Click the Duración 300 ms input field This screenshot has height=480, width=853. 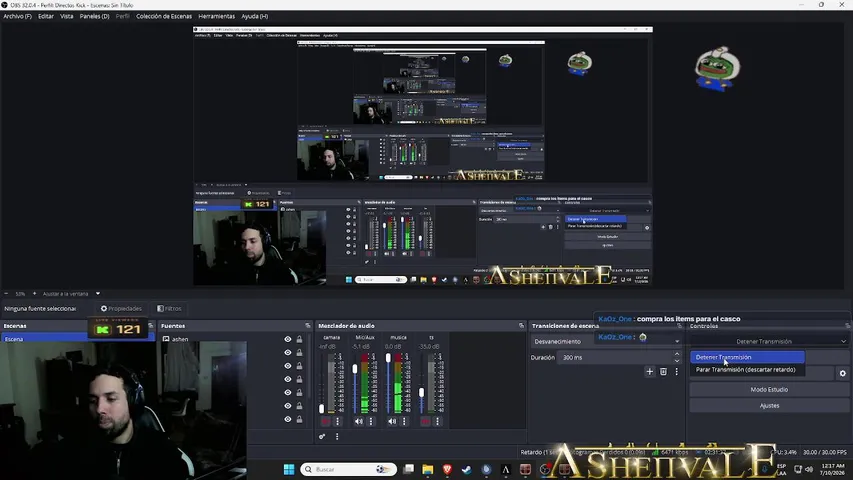click(x=615, y=358)
